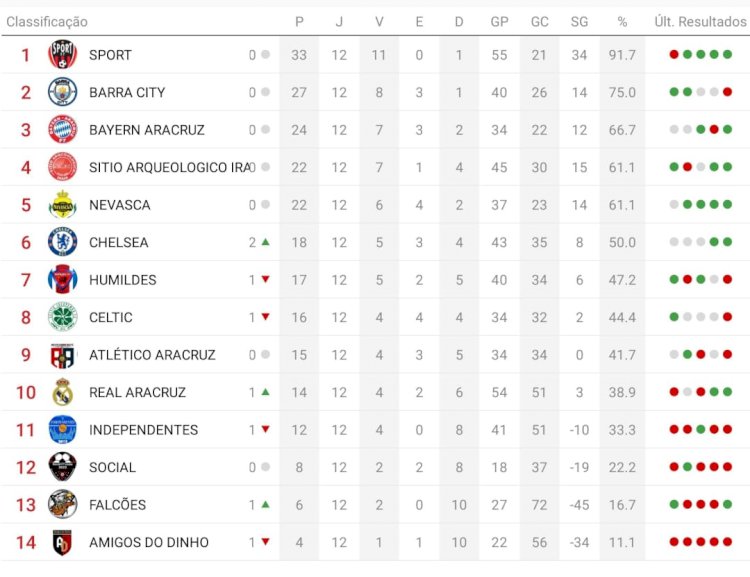Select the Real Aracruz up arrow indicator
Viewport: 750px width, 577px height.
coord(265,392)
